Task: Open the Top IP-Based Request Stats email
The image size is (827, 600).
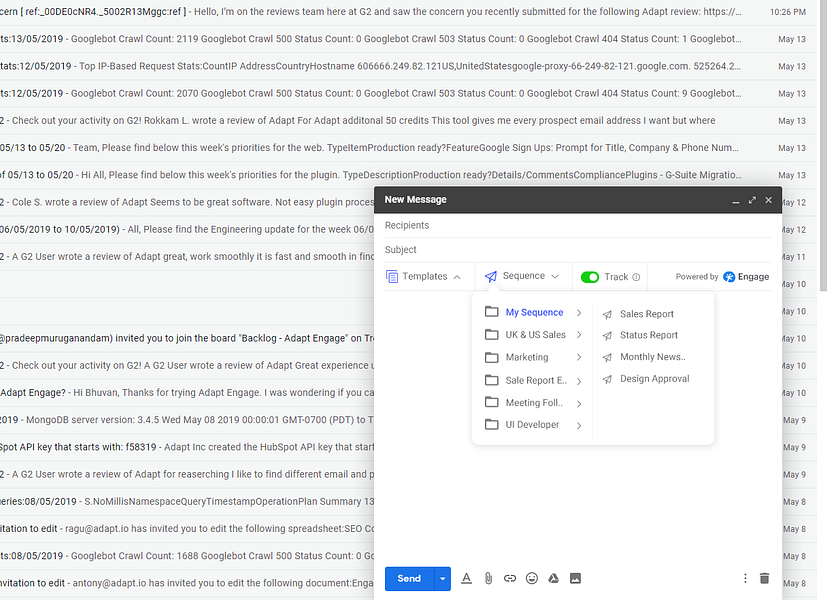Action: point(406,66)
